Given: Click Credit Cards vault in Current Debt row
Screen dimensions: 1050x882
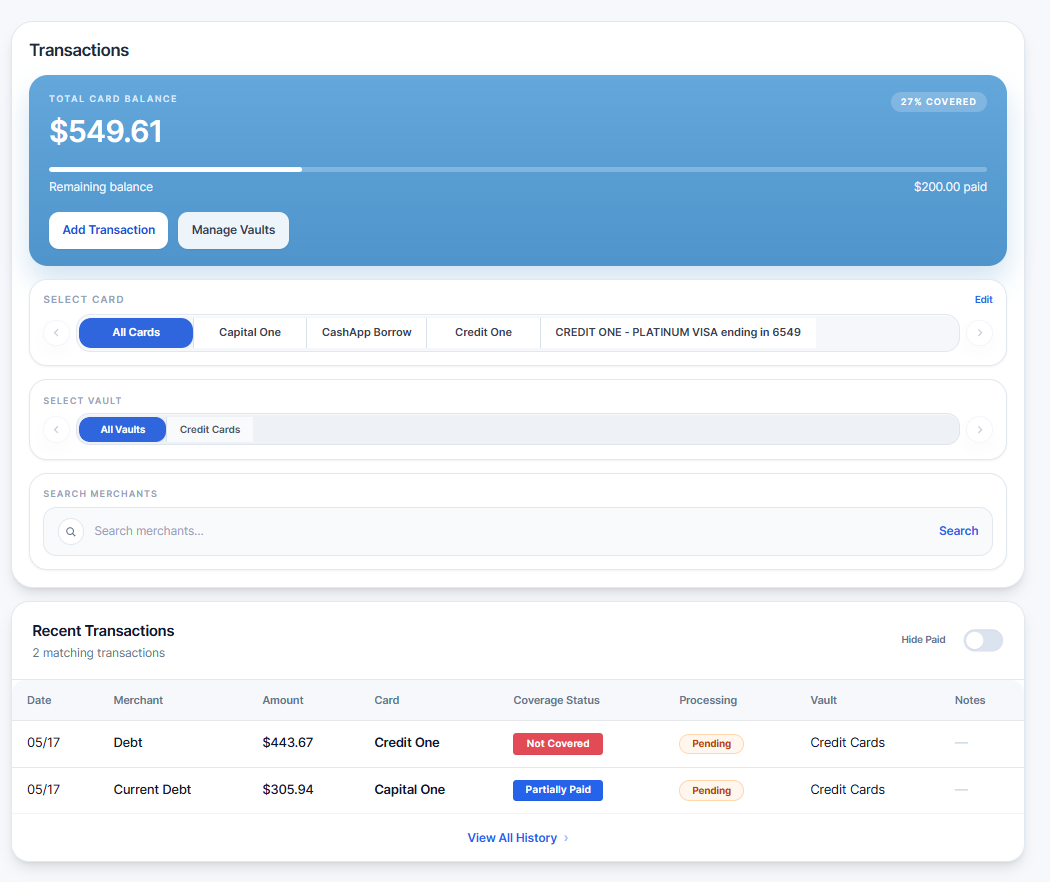Looking at the screenshot, I should click(x=847, y=790).
